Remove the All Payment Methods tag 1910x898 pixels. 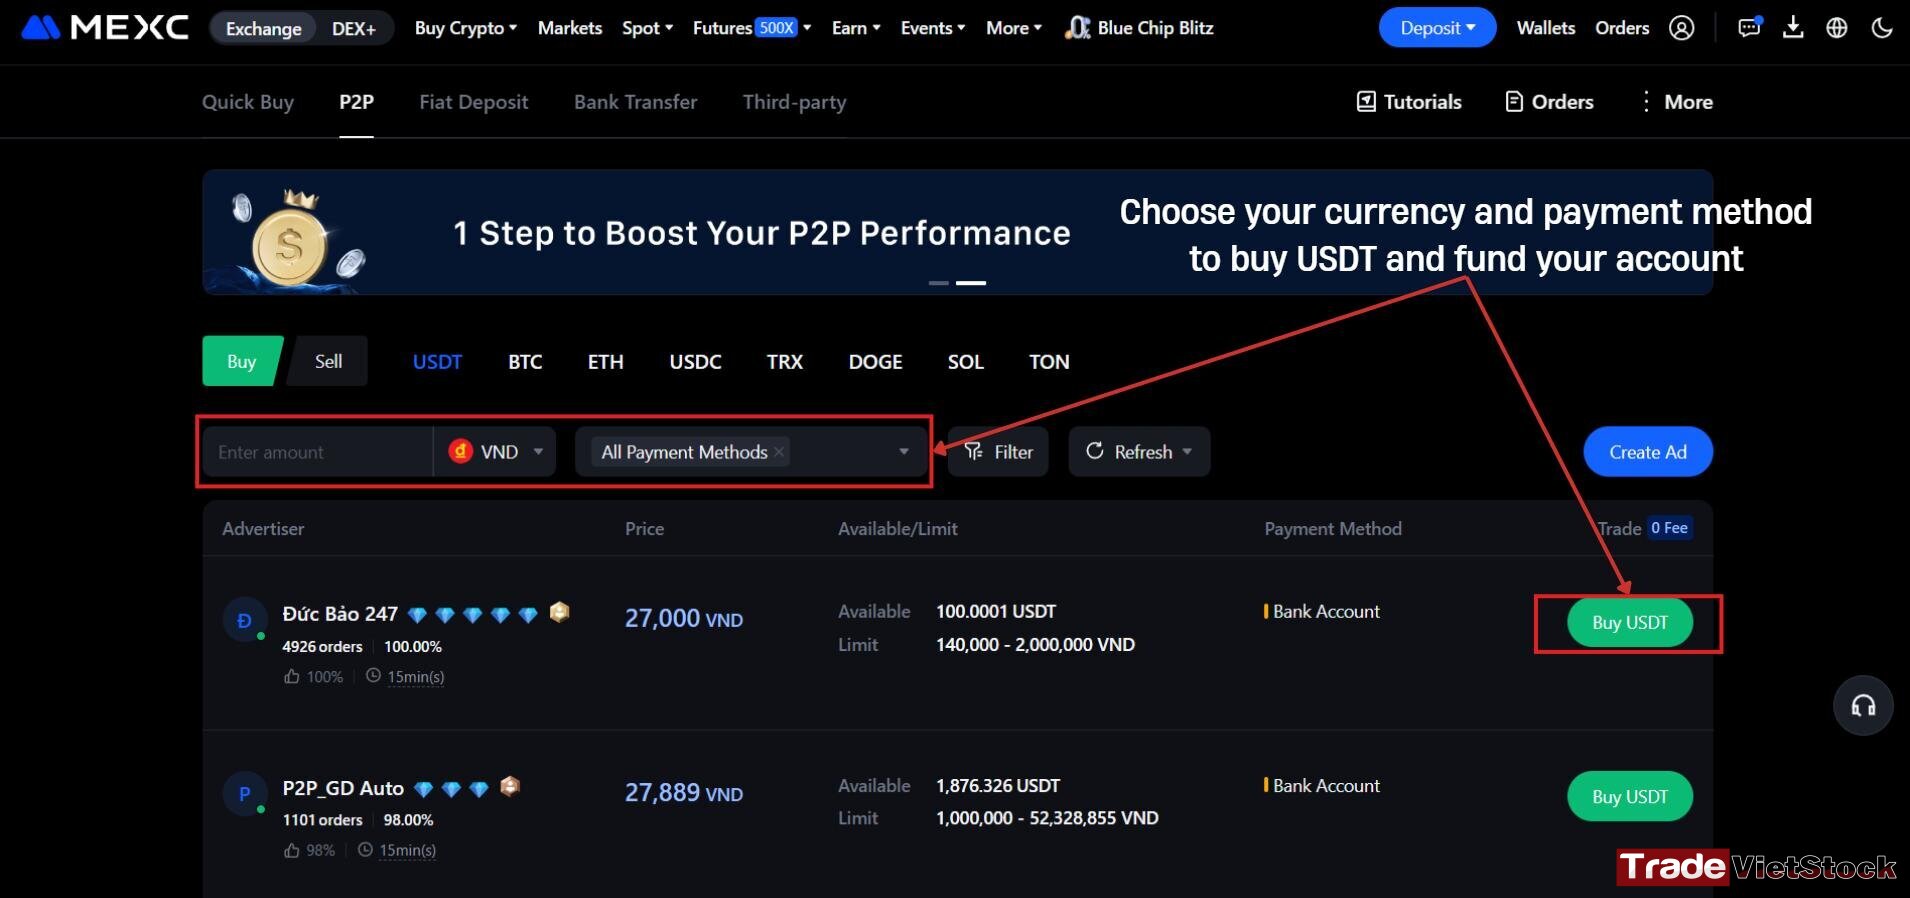coord(779,452)
